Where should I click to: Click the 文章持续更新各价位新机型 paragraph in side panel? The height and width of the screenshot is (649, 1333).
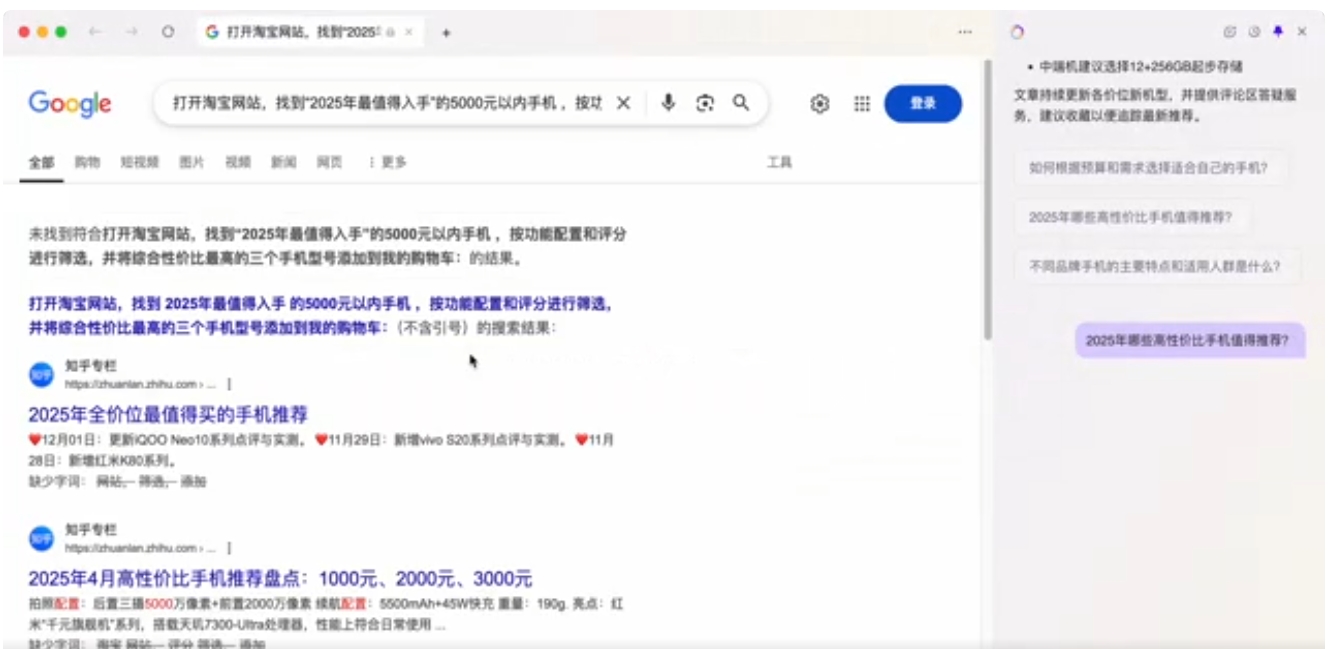(x=1157, y=107)
